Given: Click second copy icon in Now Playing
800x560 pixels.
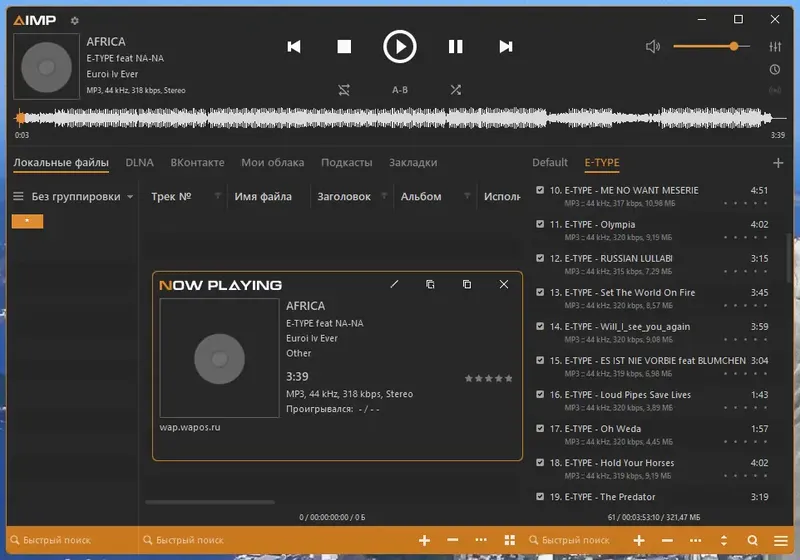Looking at the screenshot, I should pyautogui.click(x=467, y=285).
